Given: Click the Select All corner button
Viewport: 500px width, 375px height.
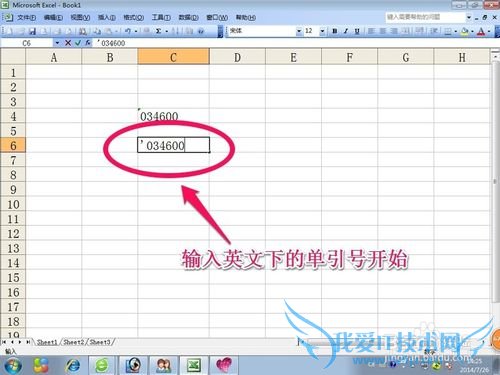Looking at the screenshot, I should (13, 57).
